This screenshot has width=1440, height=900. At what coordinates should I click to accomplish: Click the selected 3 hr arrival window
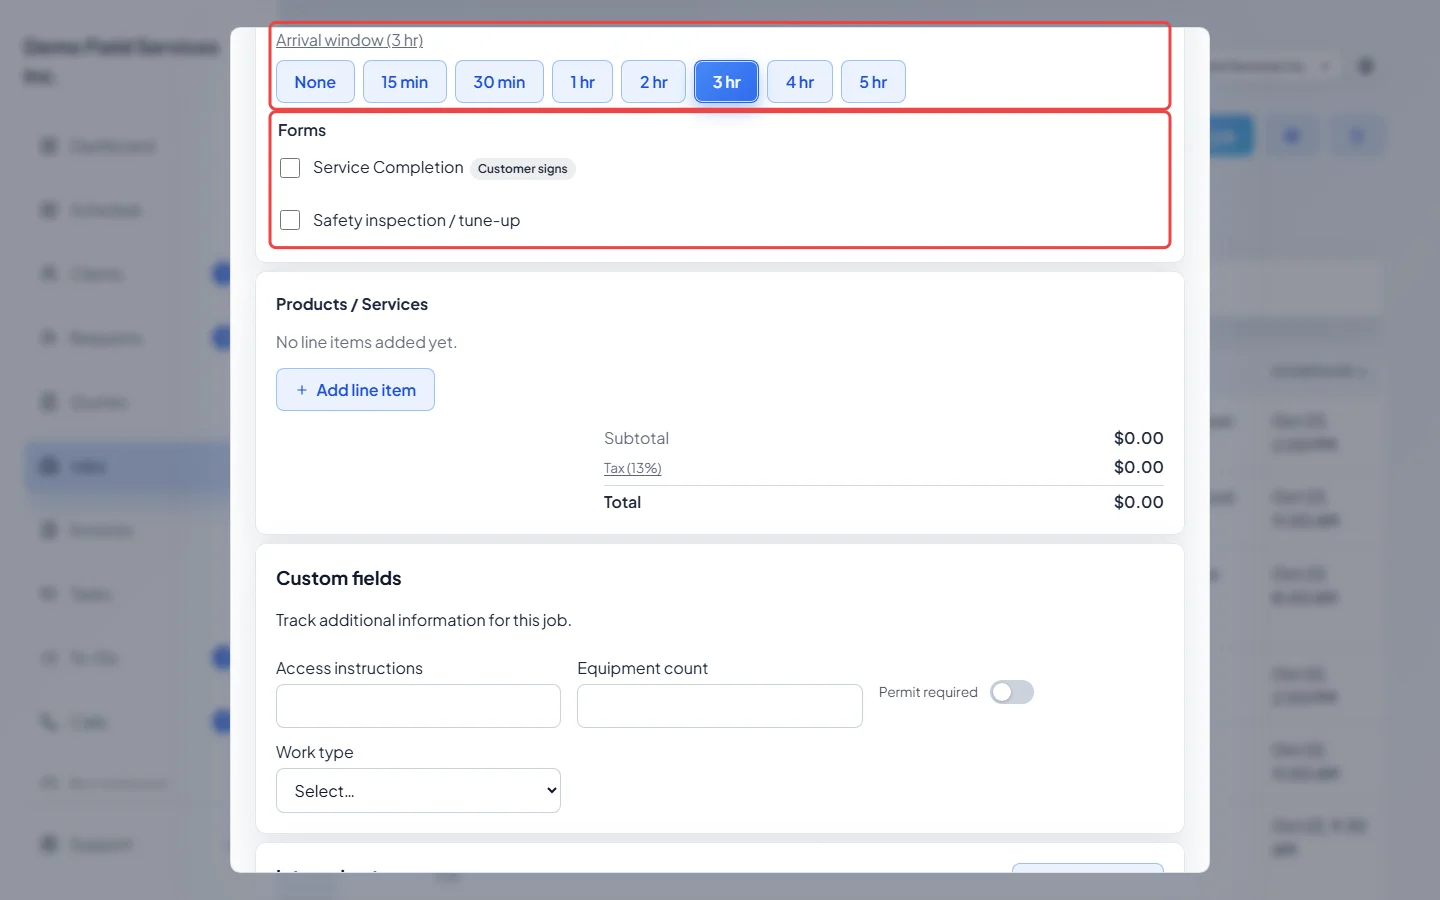click(x=726, y=82)
